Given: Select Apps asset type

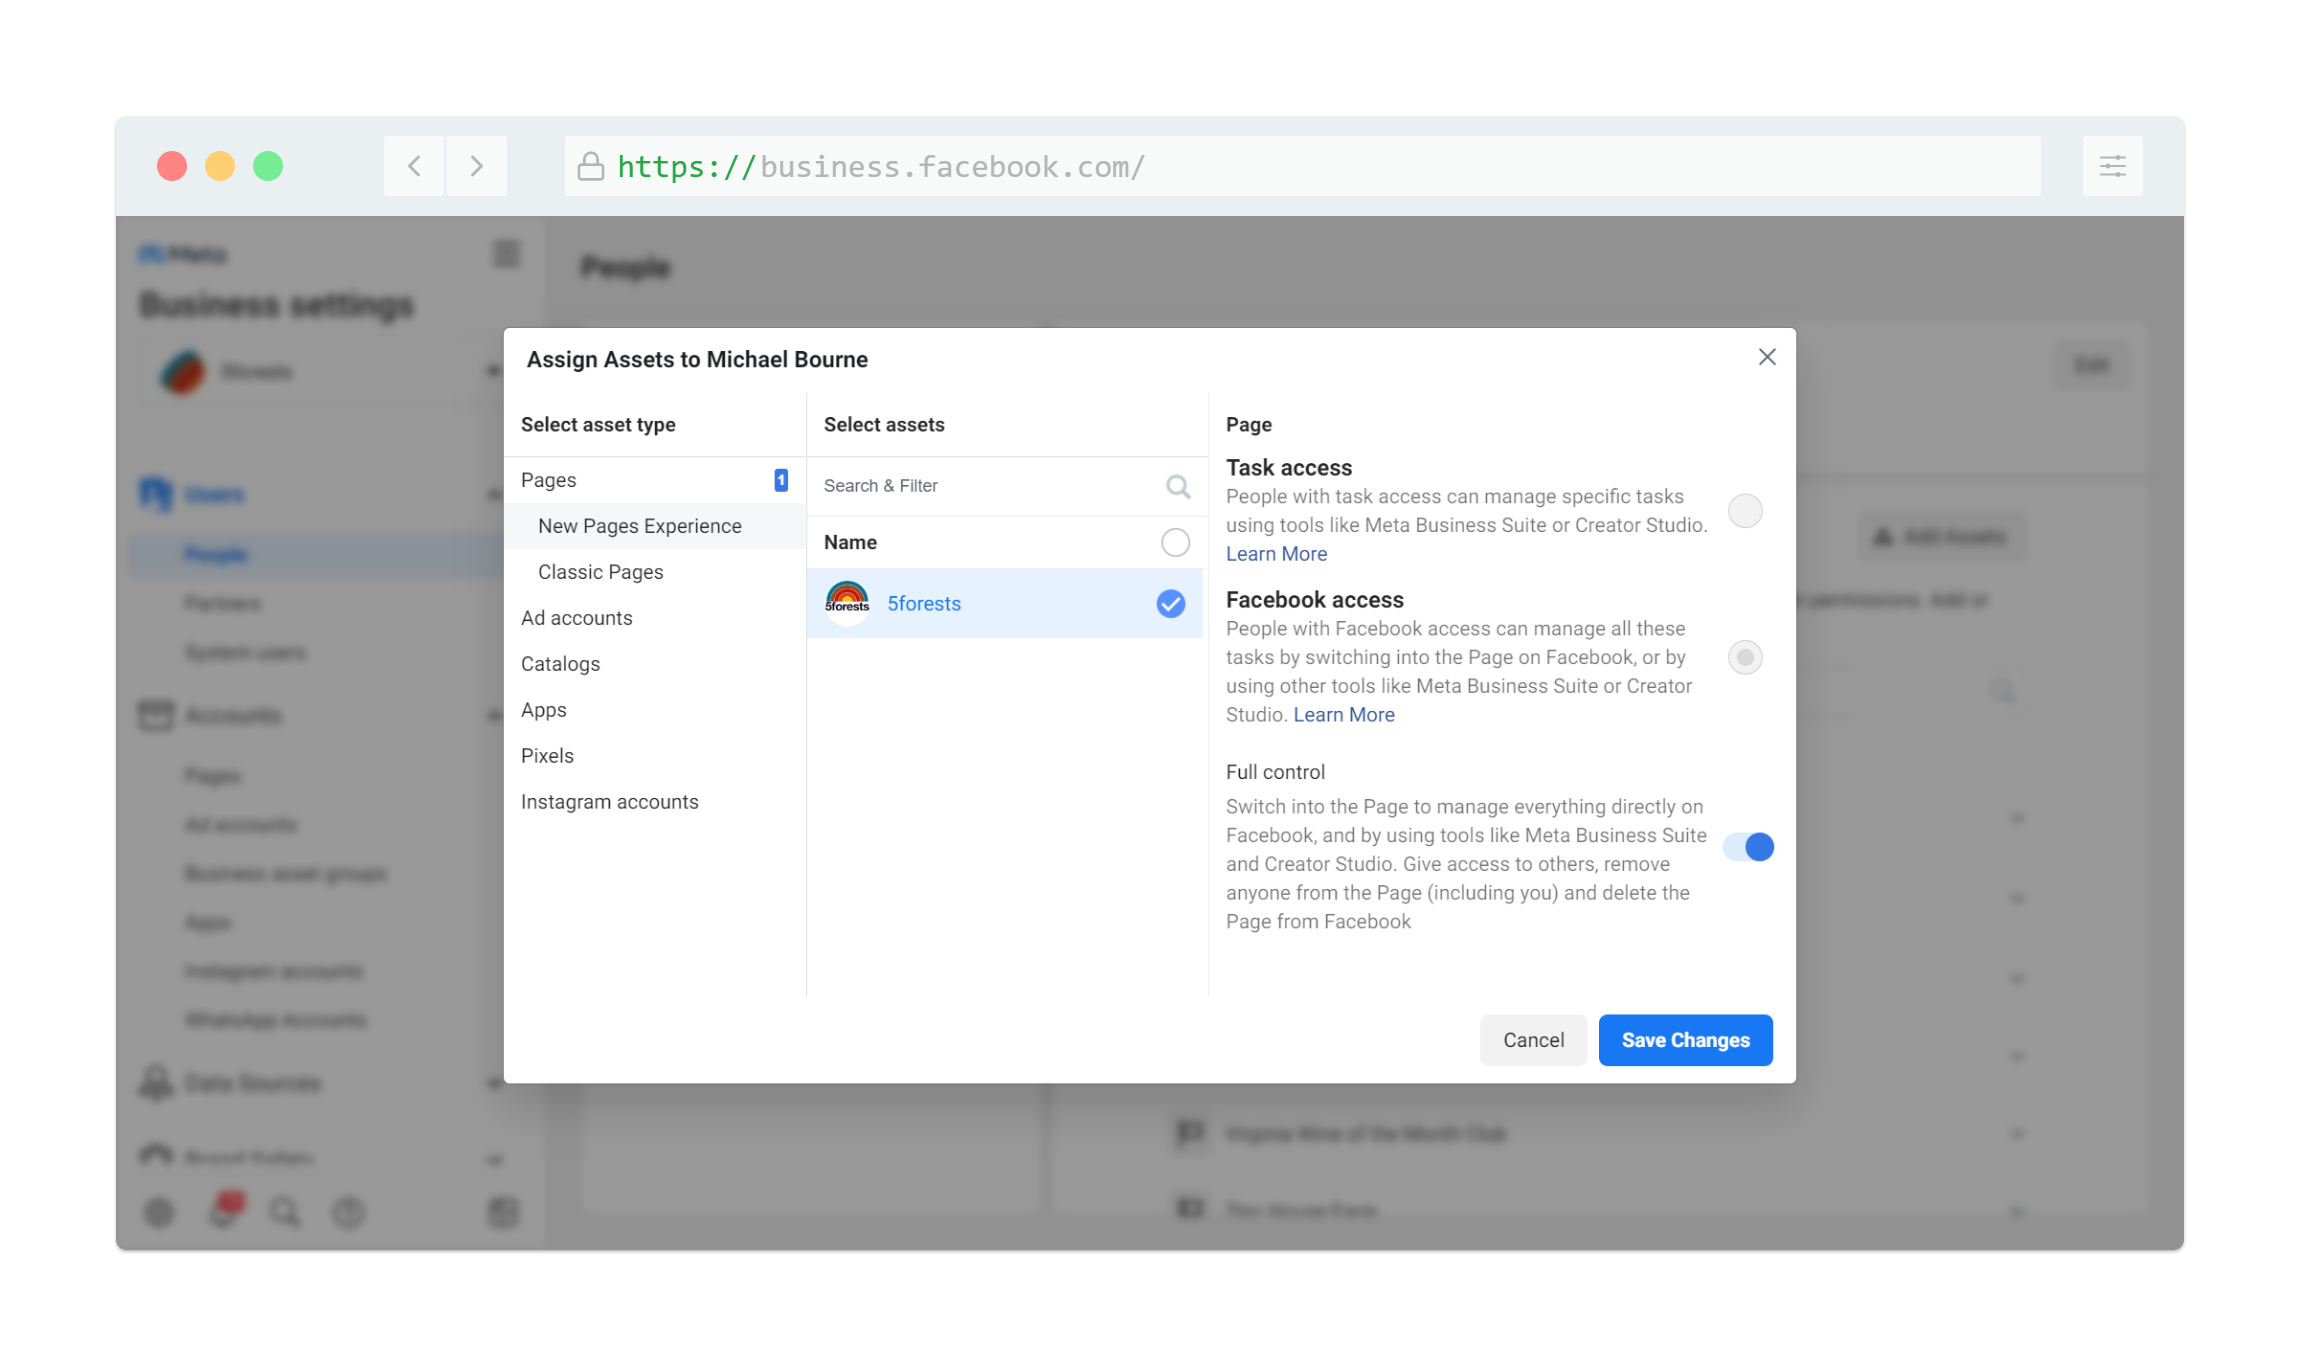Looking at the screenshot, I should [654, 710].
